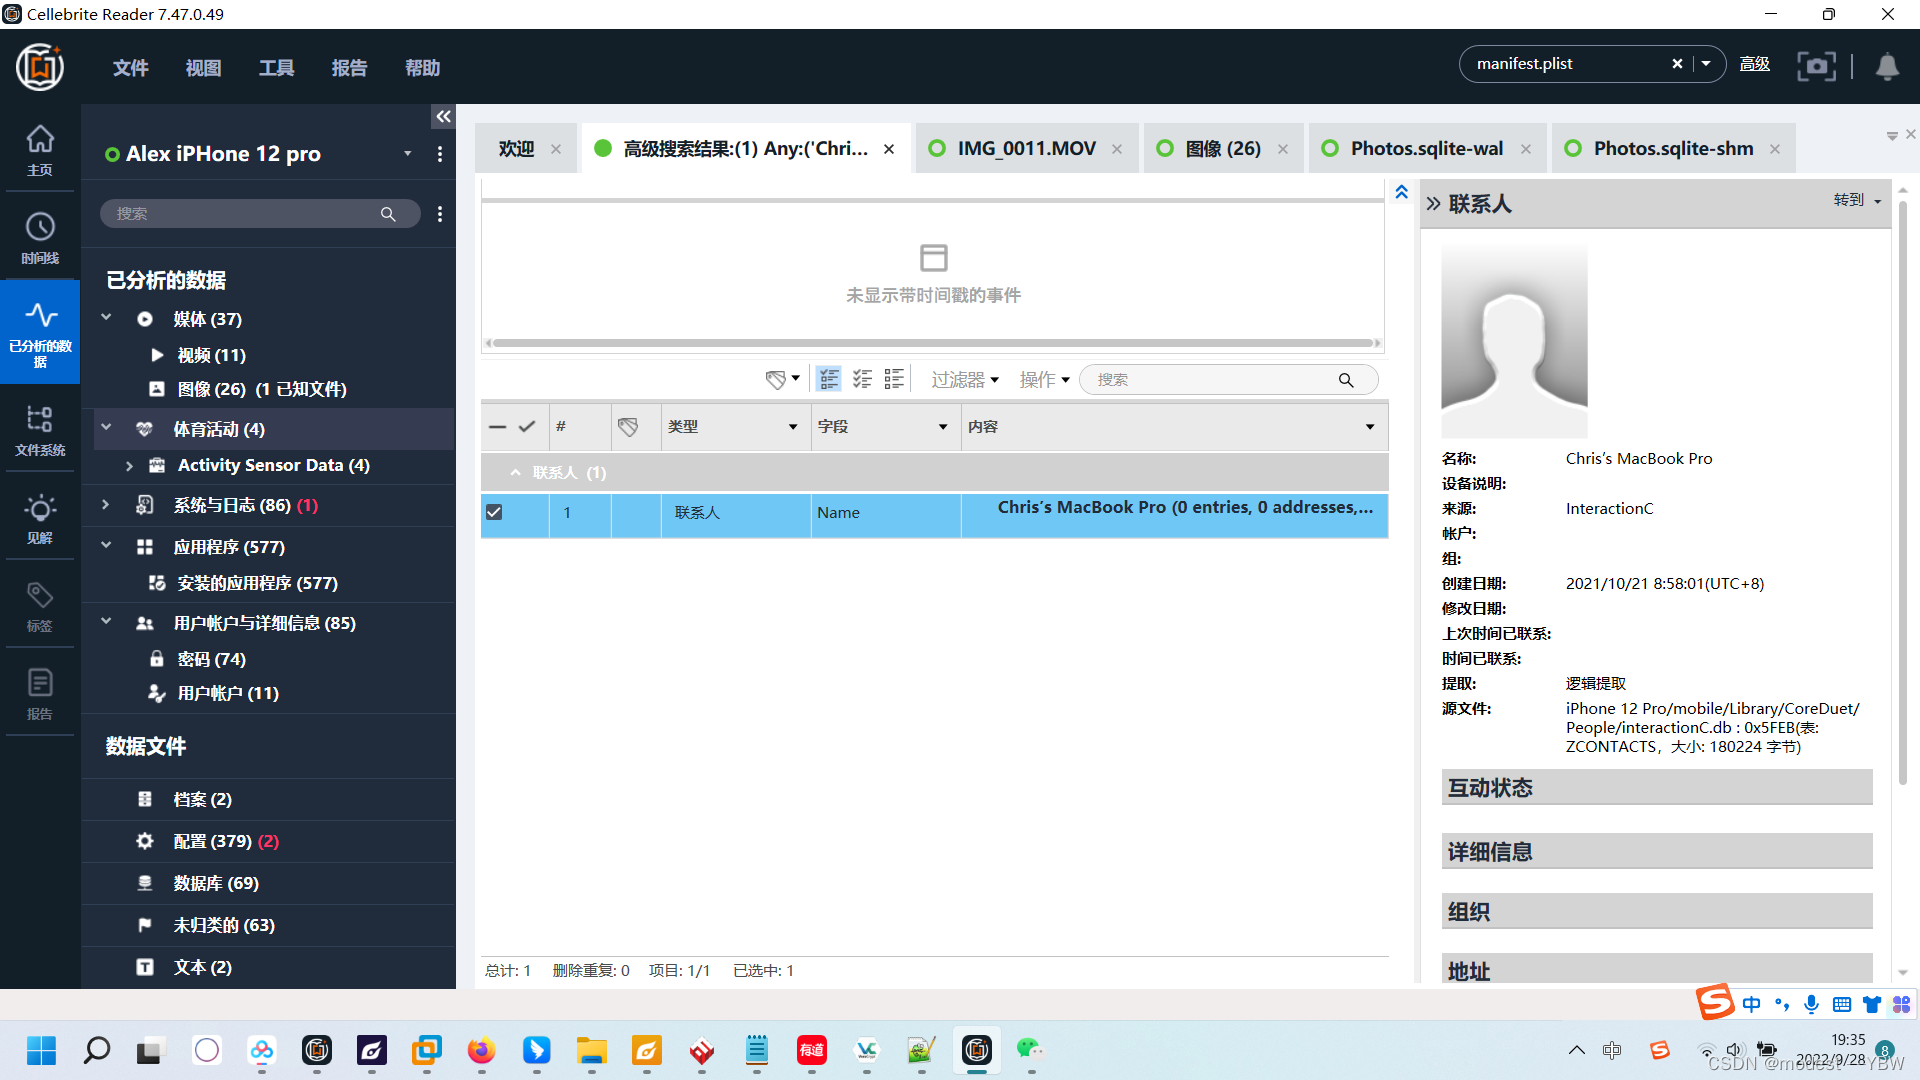Click the 高级 advanced search button
The height and width of the screenshot is (1080, 1920).
pos(1754,64)
